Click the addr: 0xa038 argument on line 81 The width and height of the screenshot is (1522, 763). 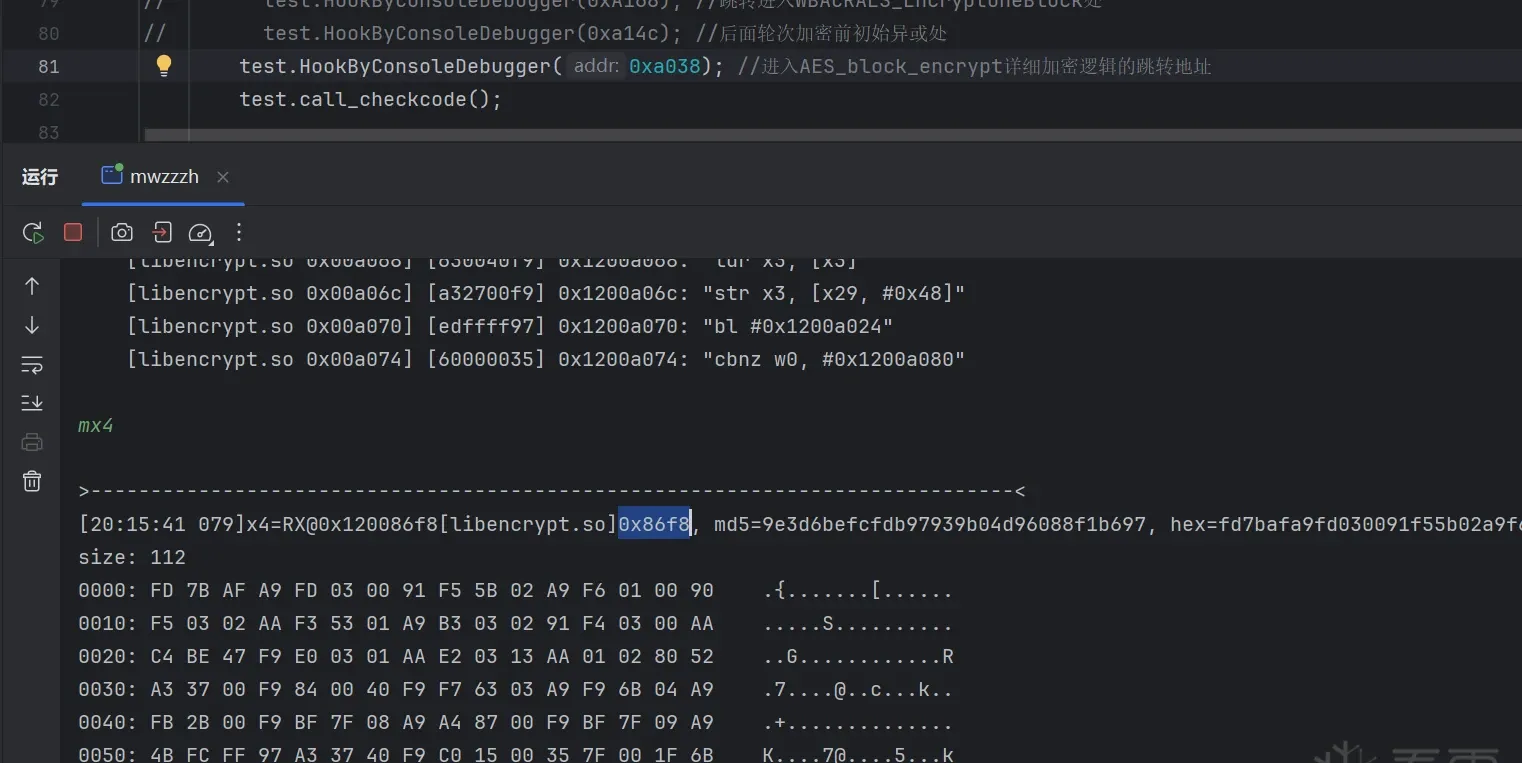point(635,66)
